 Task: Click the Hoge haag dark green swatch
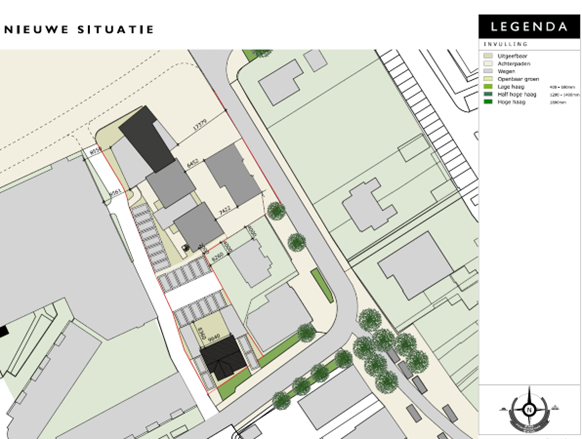click(488, 102)
